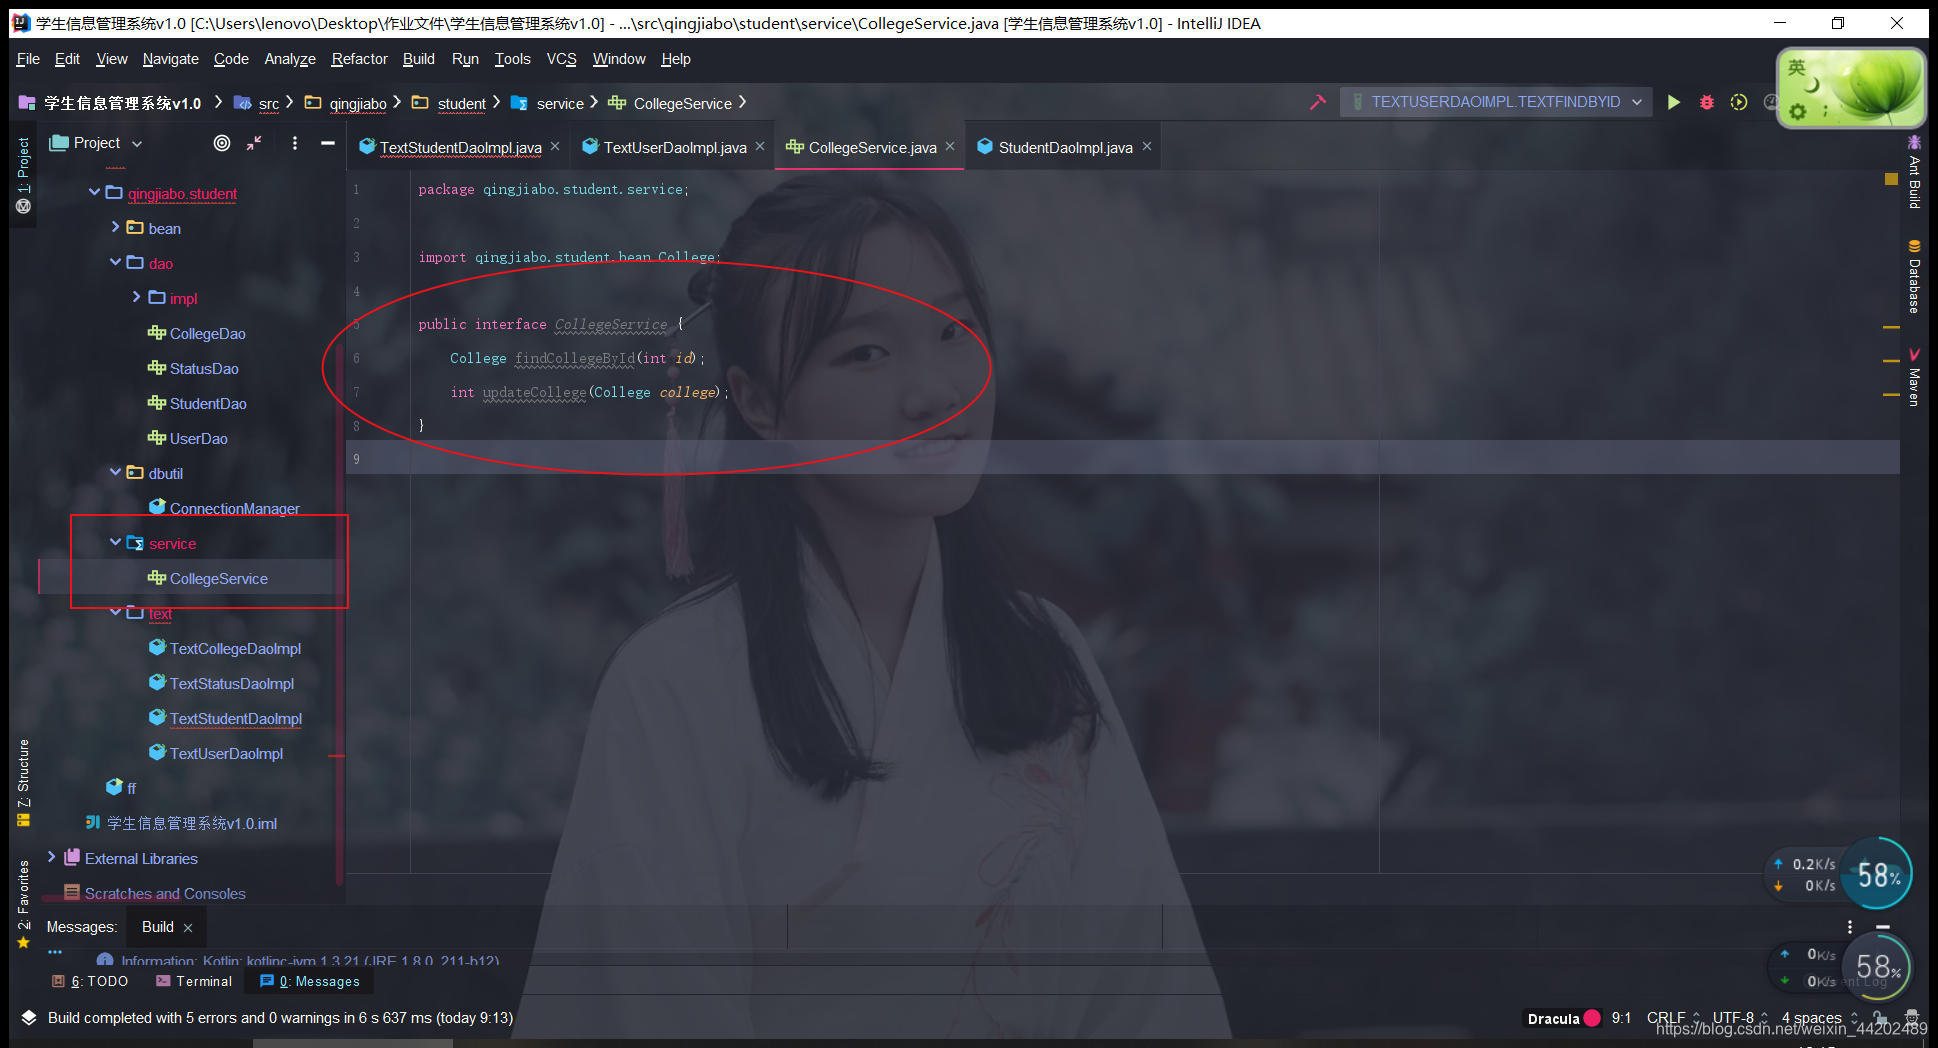1938x1048 pixels.
Task: Select TextStatusDaoImpl in project tree
Action: 231,683
